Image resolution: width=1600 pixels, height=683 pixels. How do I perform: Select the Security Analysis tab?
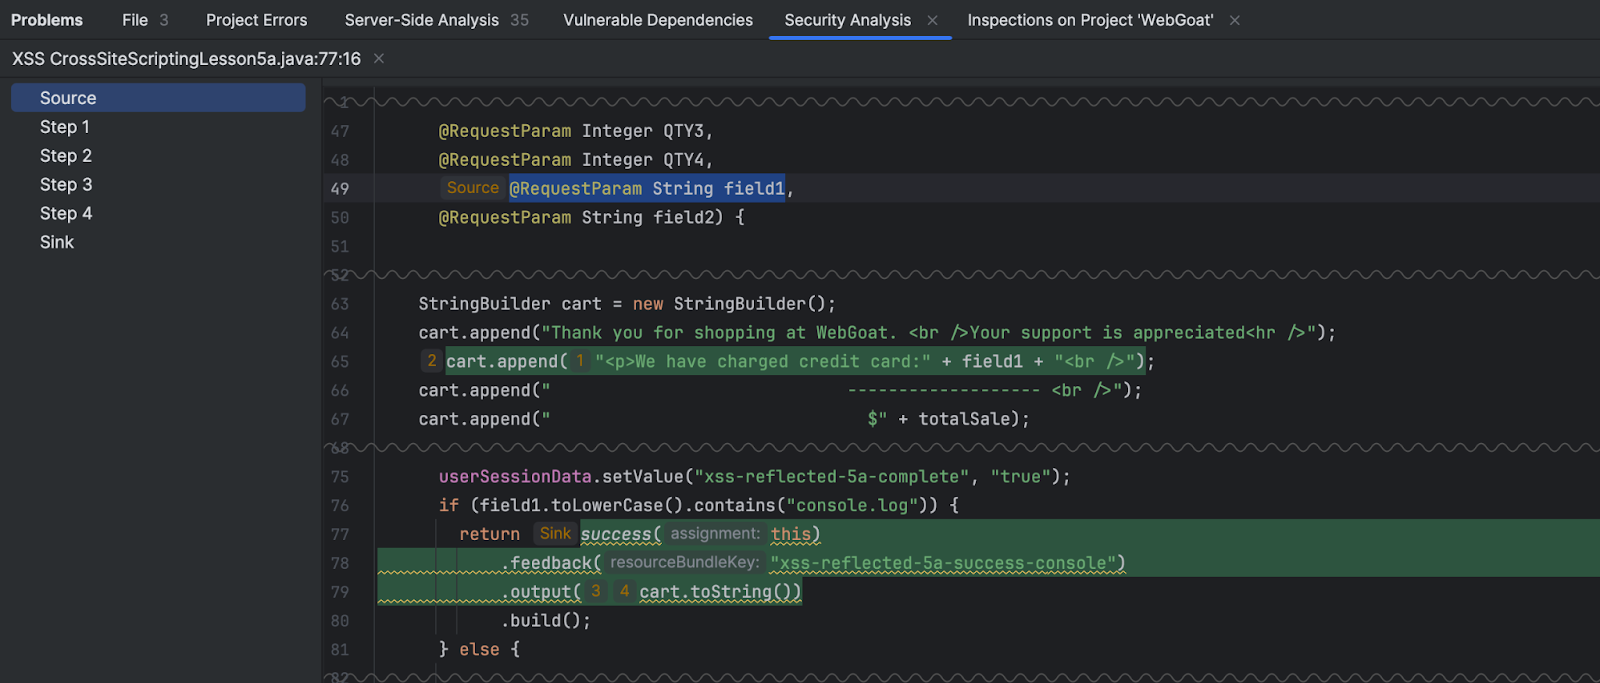coord(848,20)
